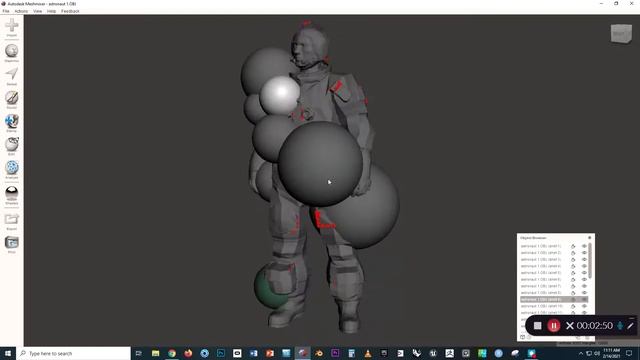Open the Help menu

51,11
